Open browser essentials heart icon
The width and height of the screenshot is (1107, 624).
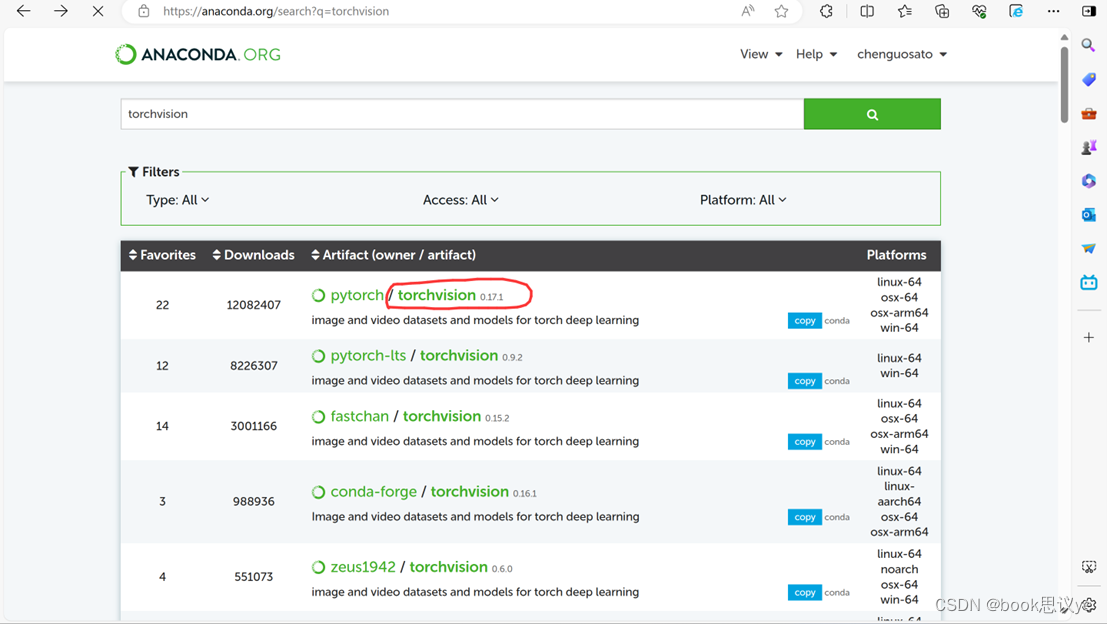[979, 11]
